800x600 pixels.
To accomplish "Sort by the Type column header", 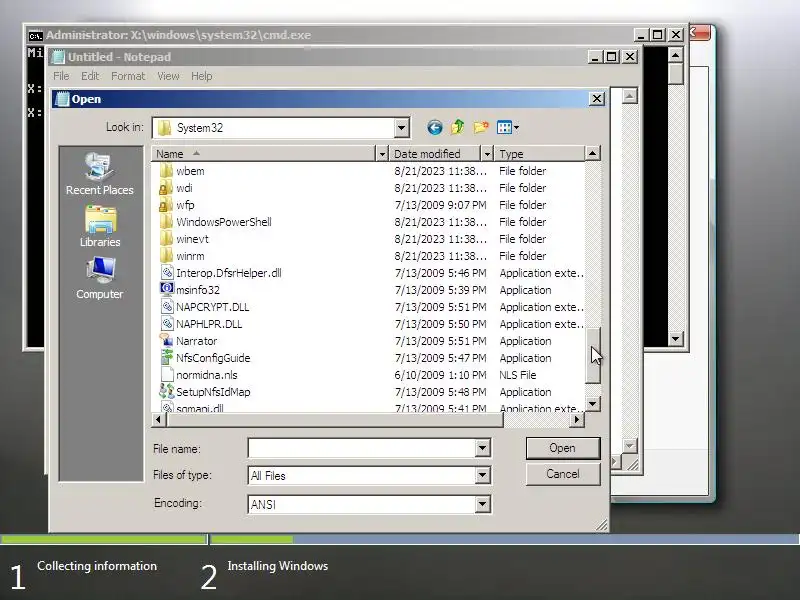I will [540, 154].
